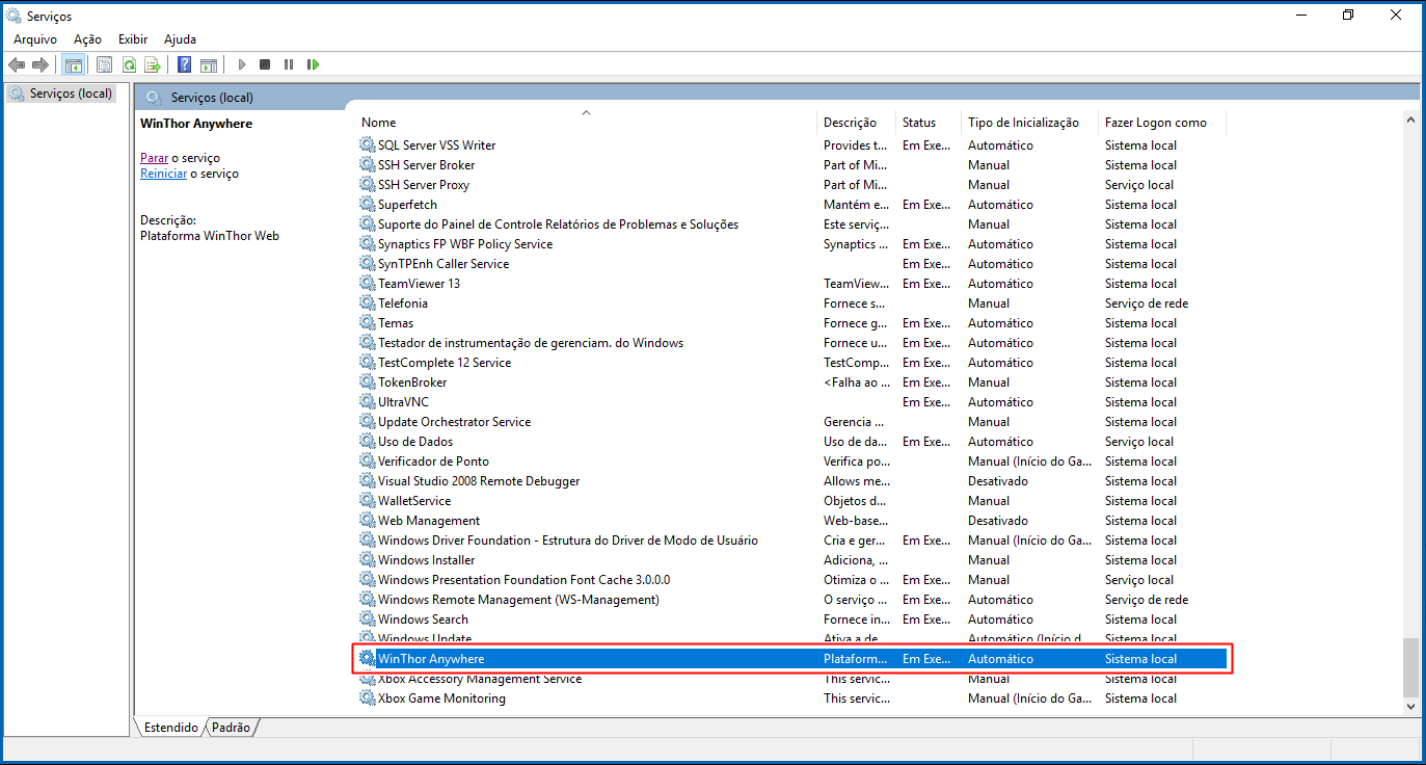The width and height of the screenshot is (1426, 765).
Task: Select Windows Presentation Foundation Font Cache 3.0.0.0
Action: coord(792,580)
